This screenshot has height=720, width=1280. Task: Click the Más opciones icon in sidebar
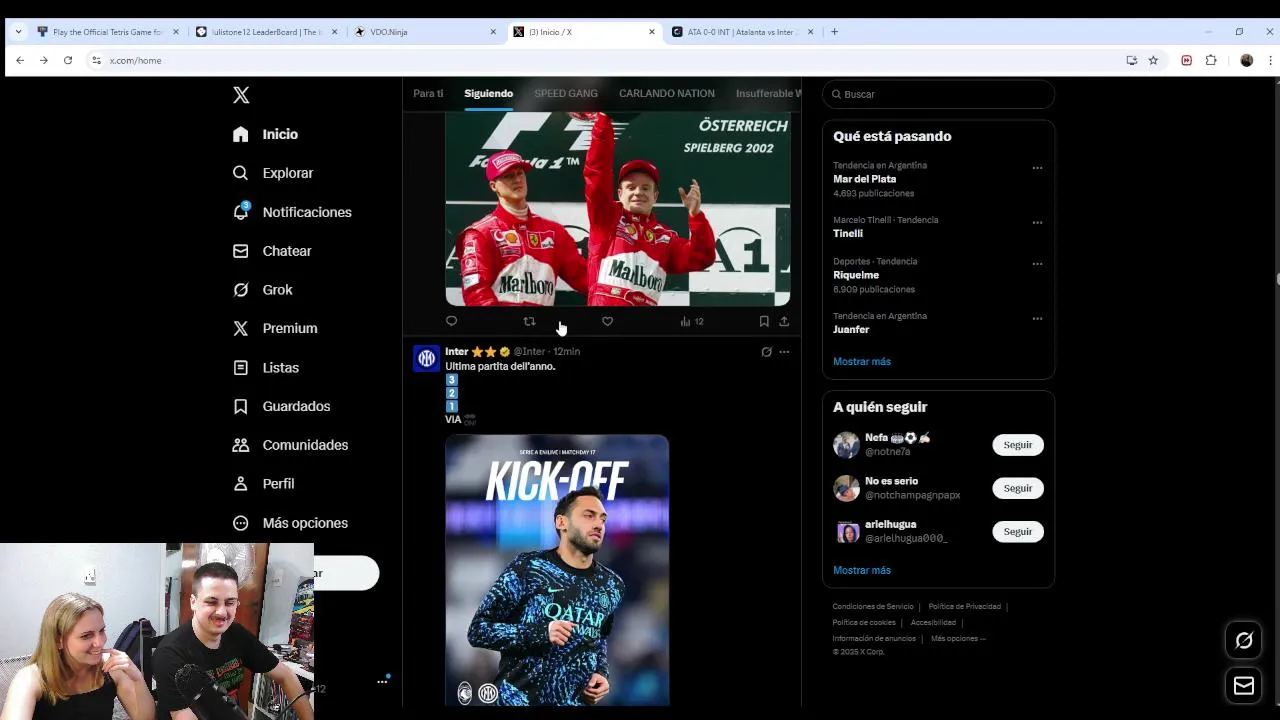coord(240,523)
